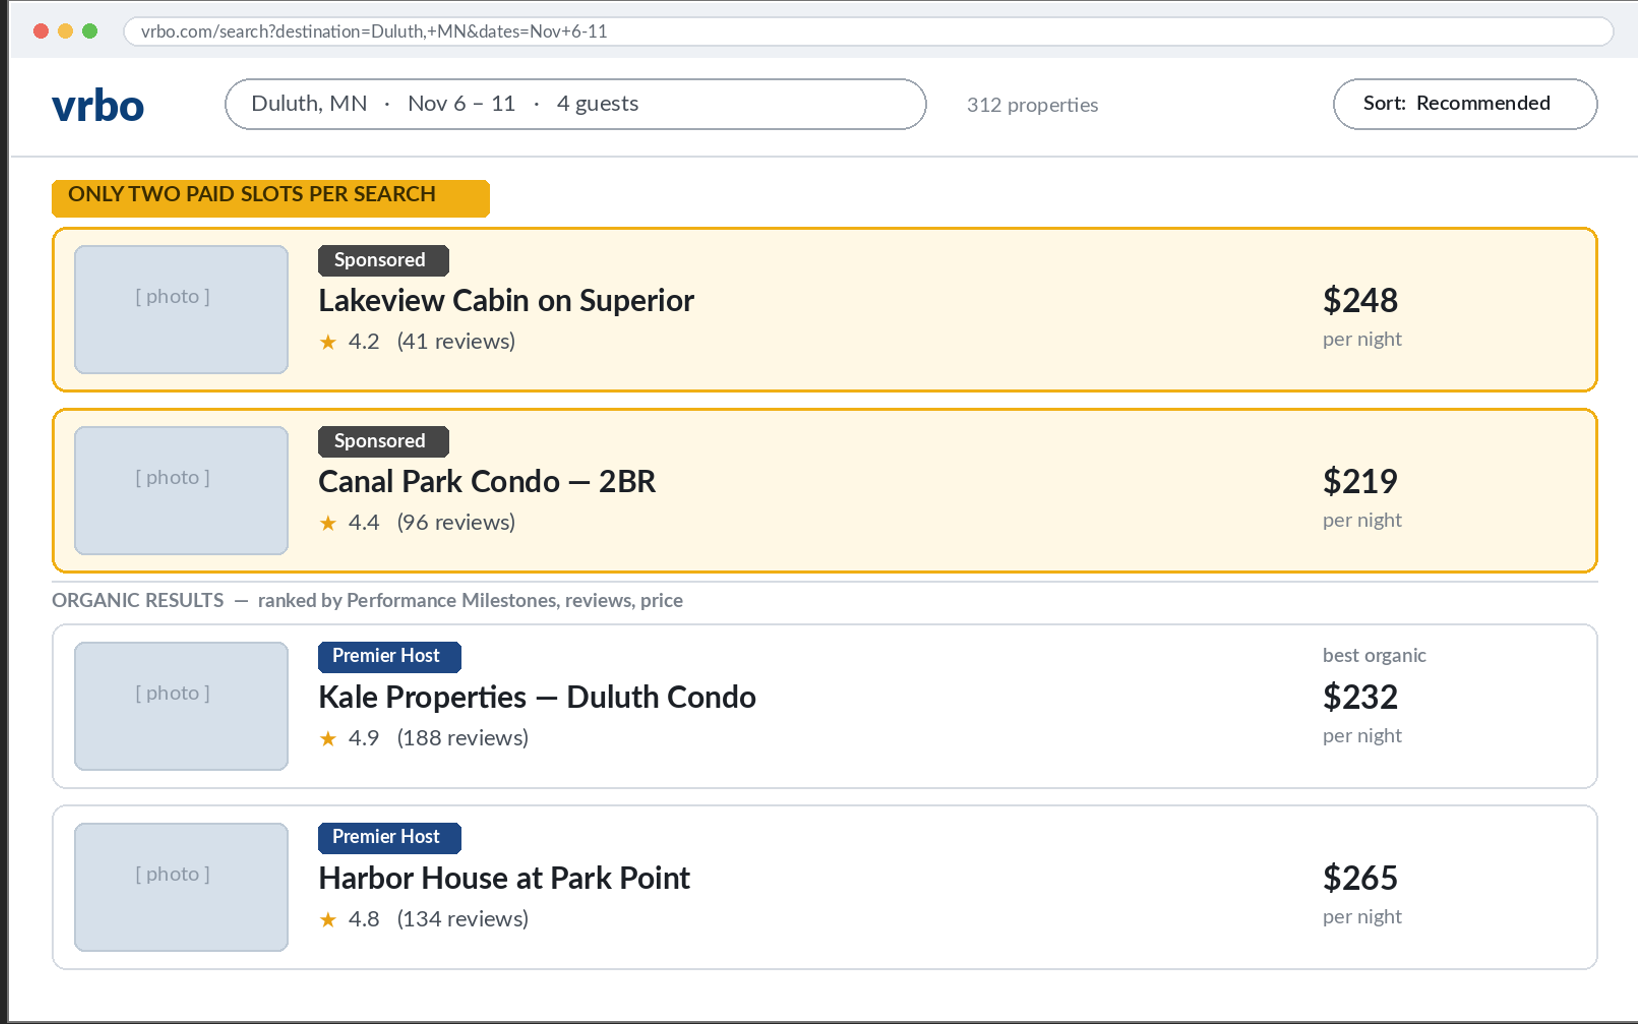Click Premier Host badge on Kale Properties

[389, 657]
